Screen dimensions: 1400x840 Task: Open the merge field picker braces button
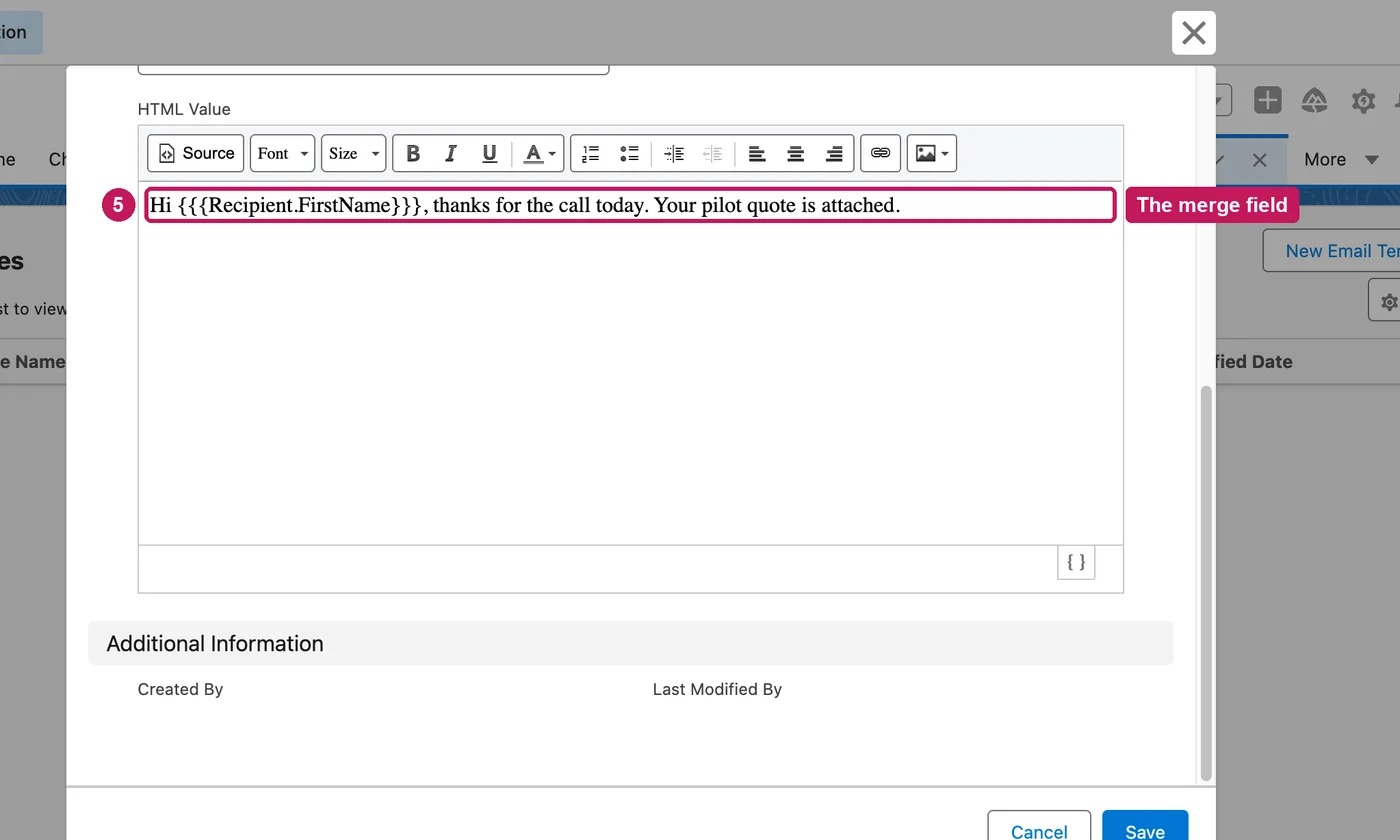point(1076,562)
